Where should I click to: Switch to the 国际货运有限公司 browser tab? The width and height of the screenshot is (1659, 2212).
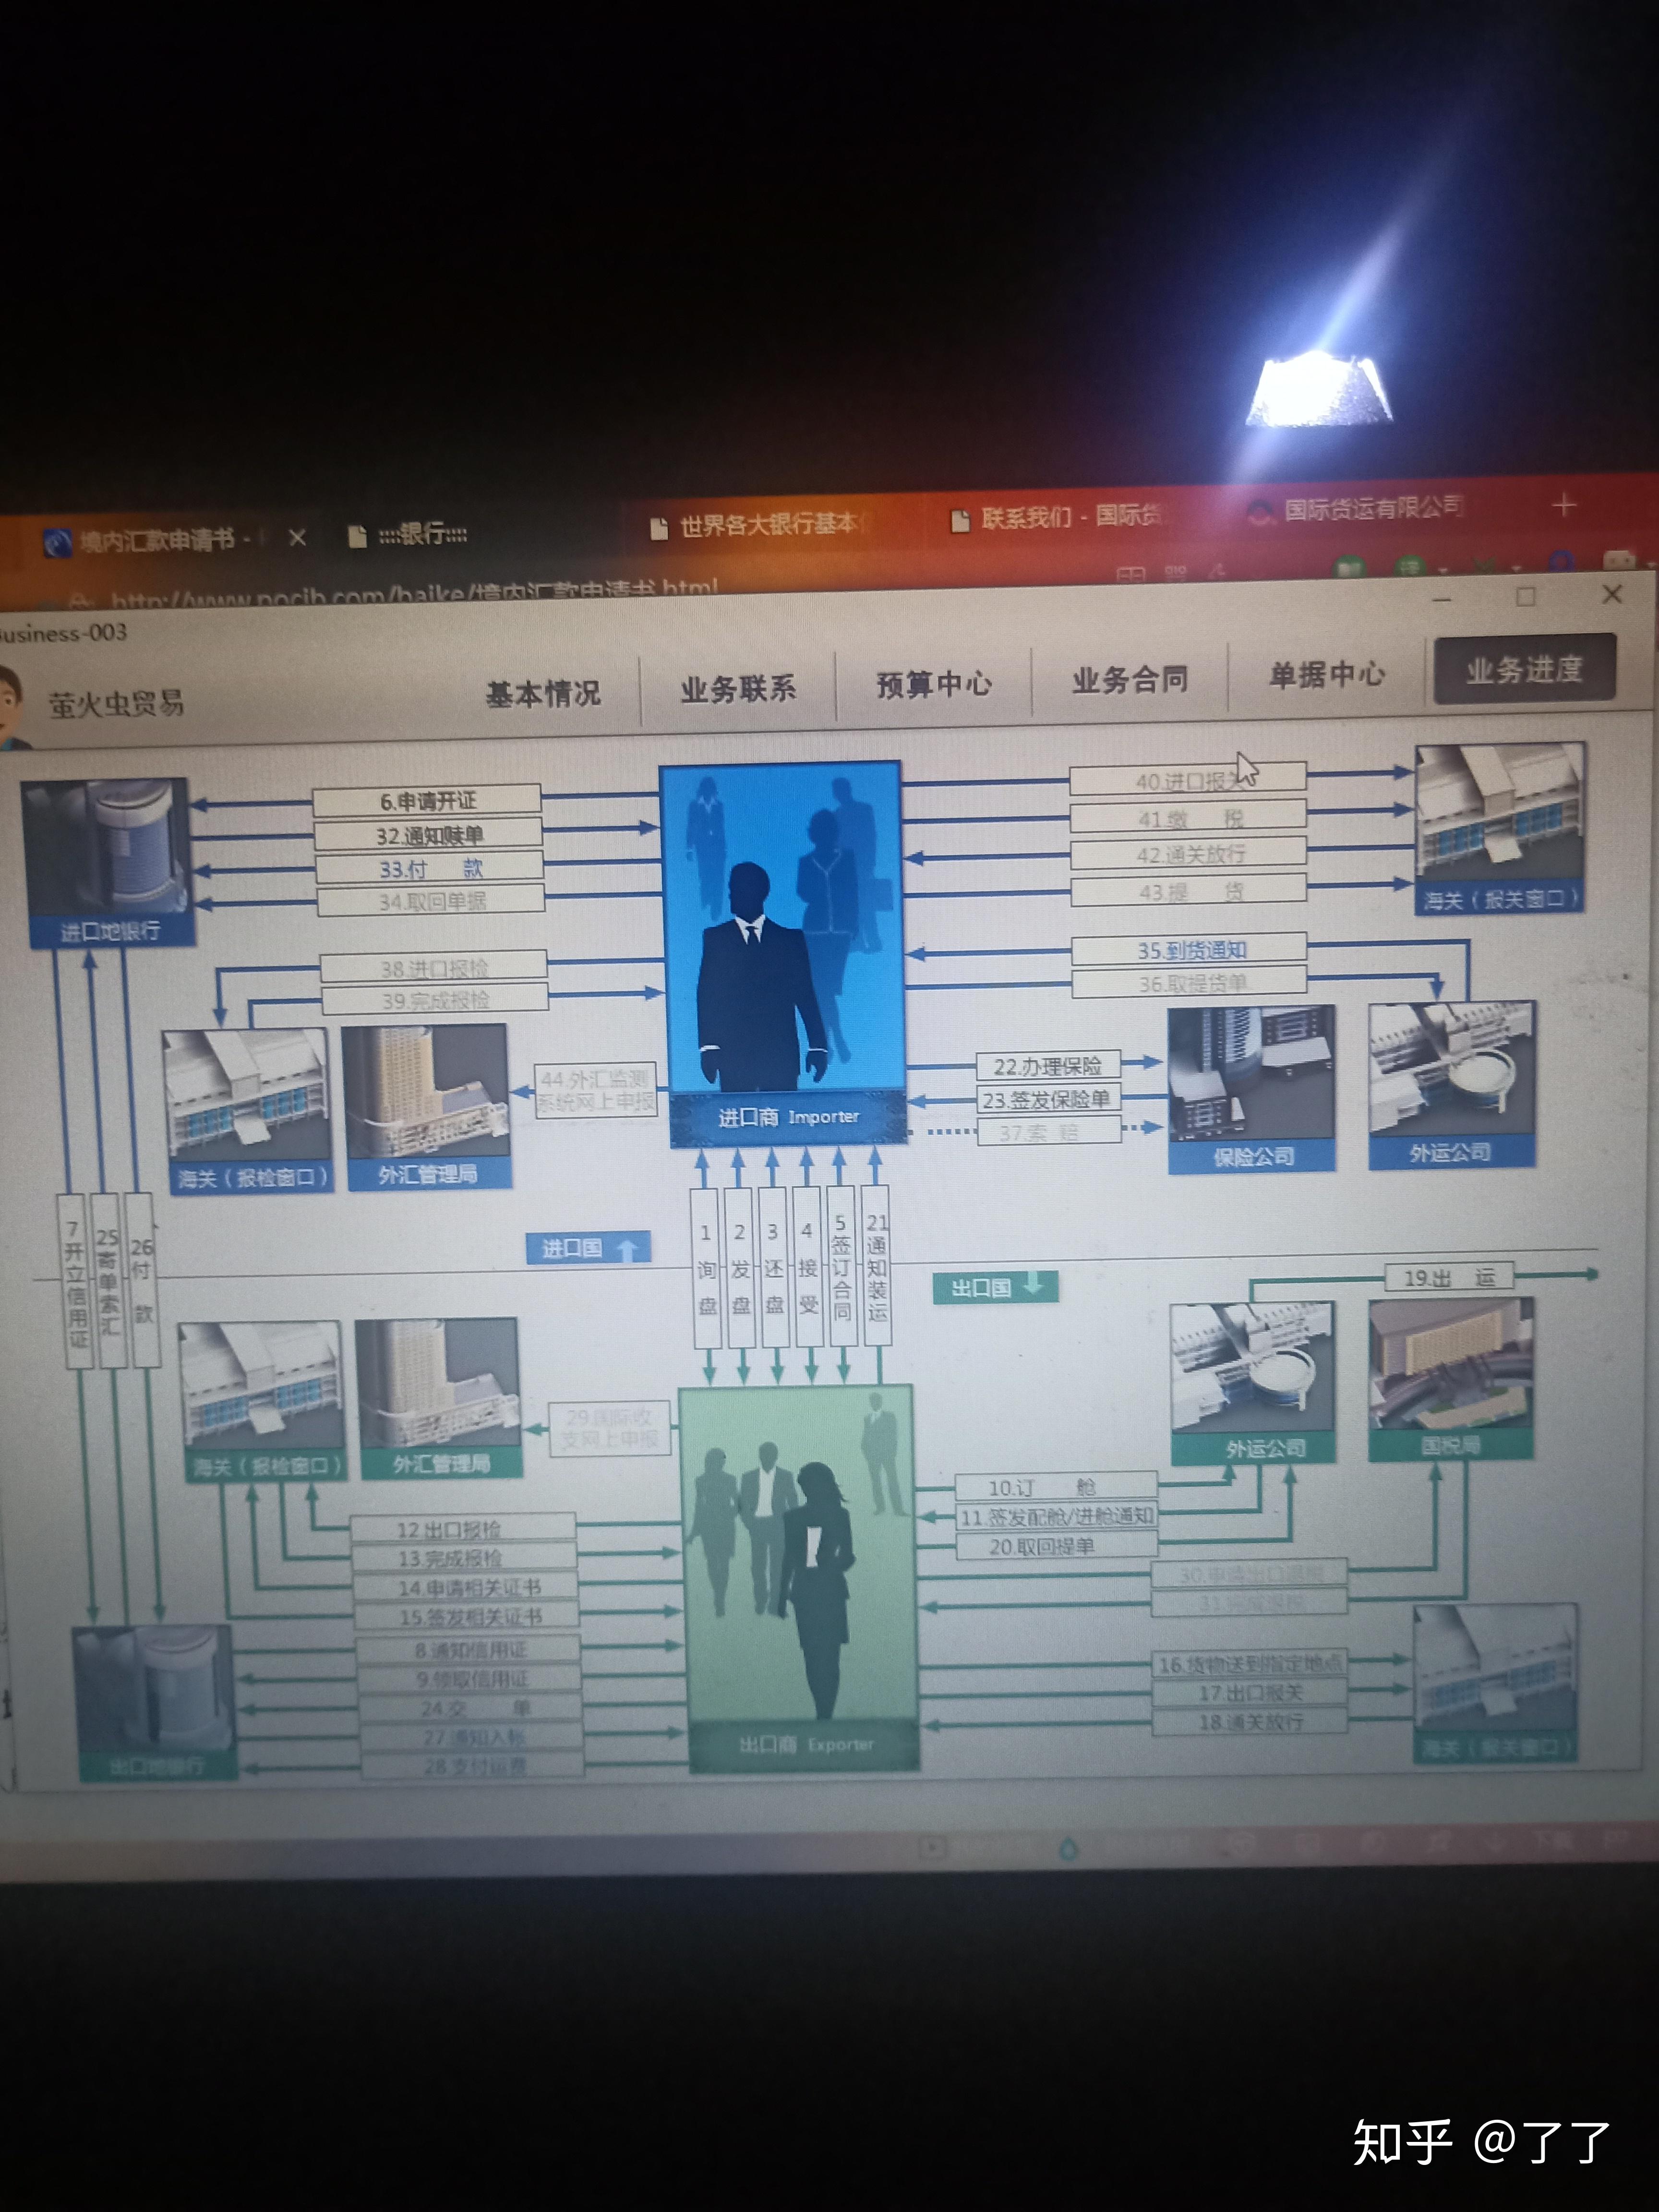pyautogui.click(x=1356, y=510)
